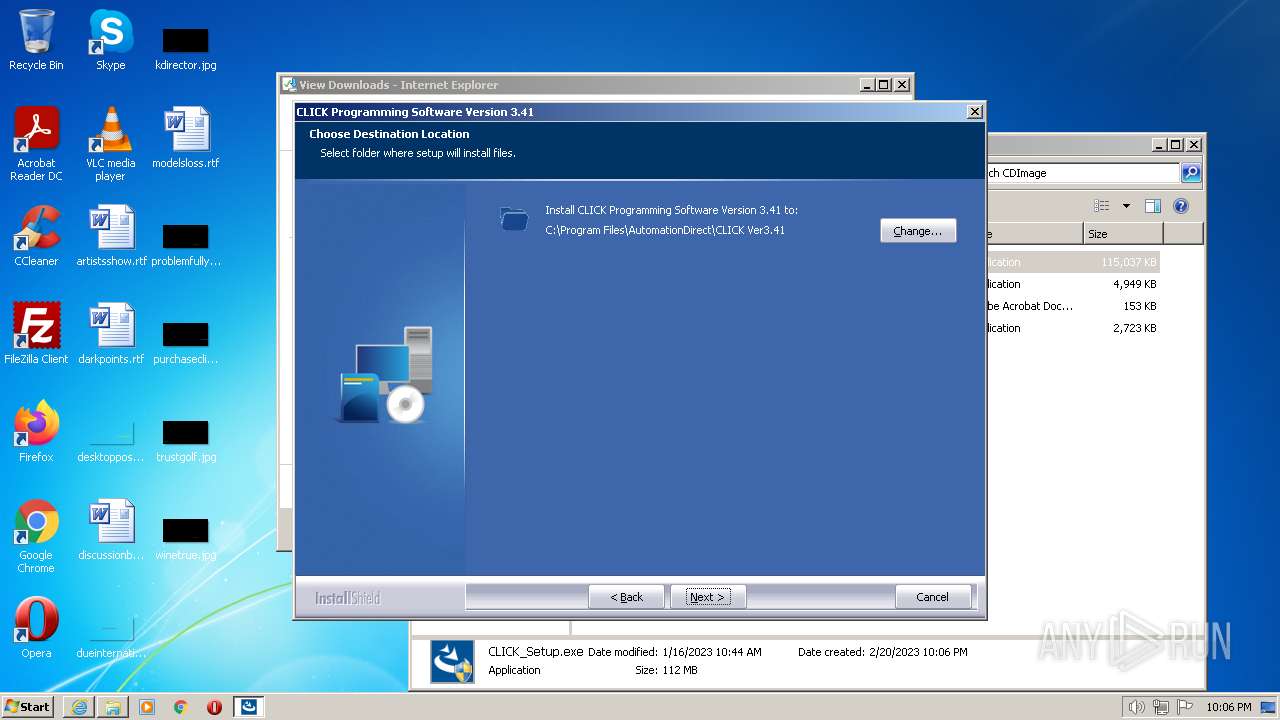Click Next to continue installation
The width and height of the screenshot is (1280, 720).
[707, 597]
